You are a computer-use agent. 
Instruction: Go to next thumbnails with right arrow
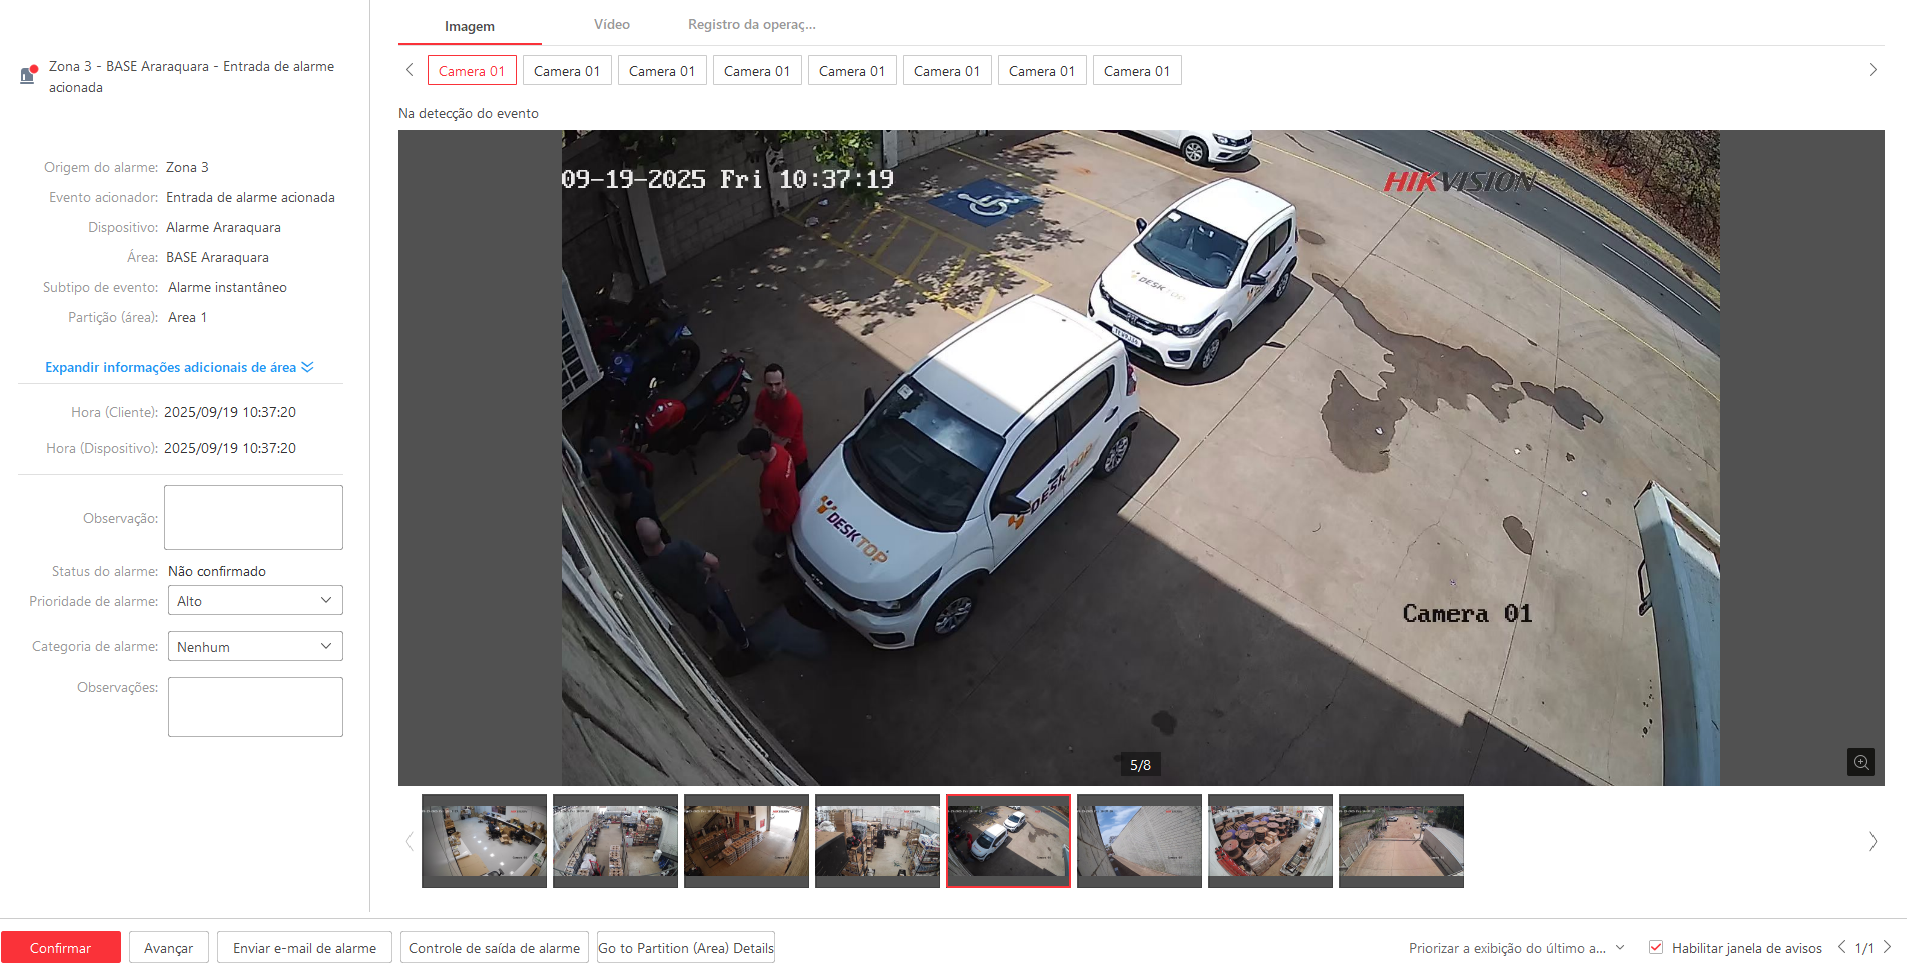click(x=1872, y=841)
